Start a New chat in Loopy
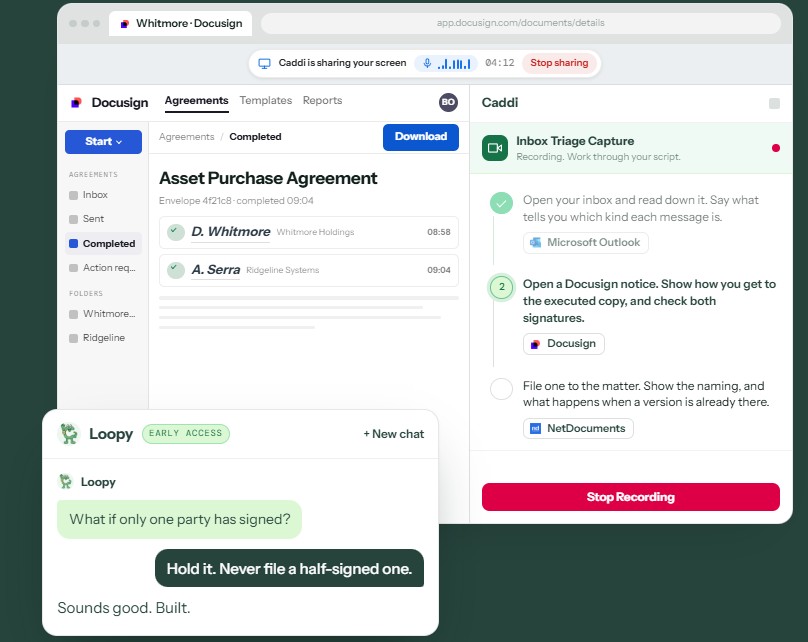 (x=393, y=434)
